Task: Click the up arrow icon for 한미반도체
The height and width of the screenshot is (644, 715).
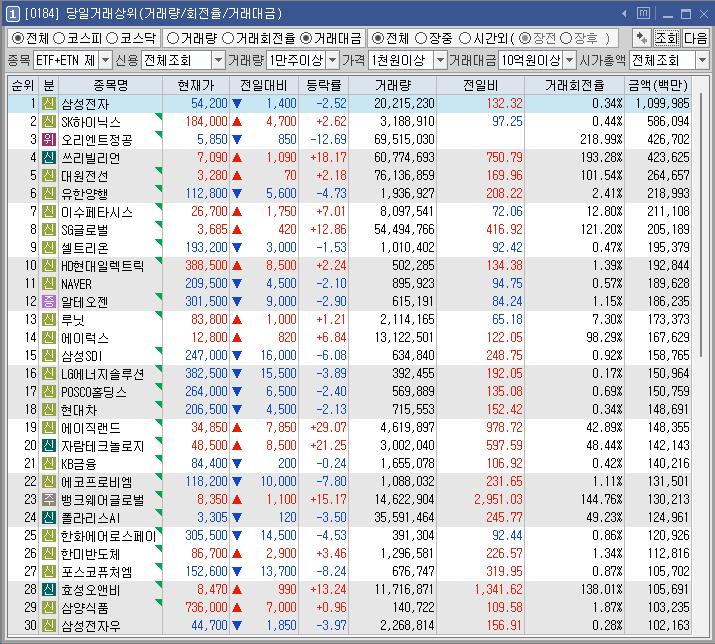Action: pos(237,553)
